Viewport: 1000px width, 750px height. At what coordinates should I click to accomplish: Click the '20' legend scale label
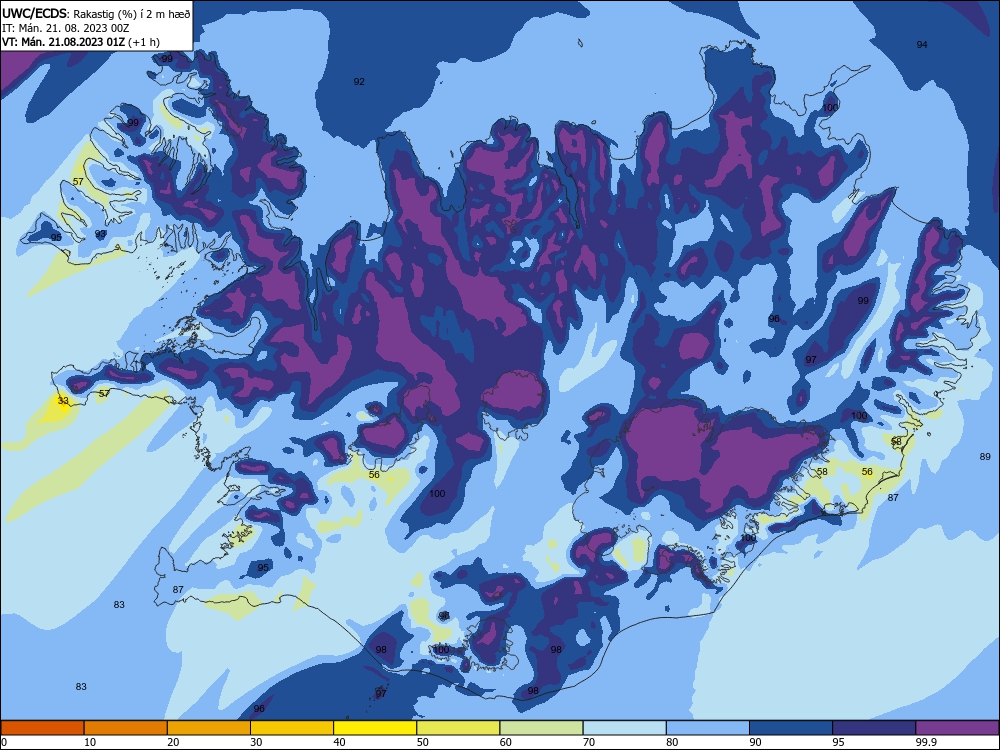pyautogui.click(x=173, y=742)
